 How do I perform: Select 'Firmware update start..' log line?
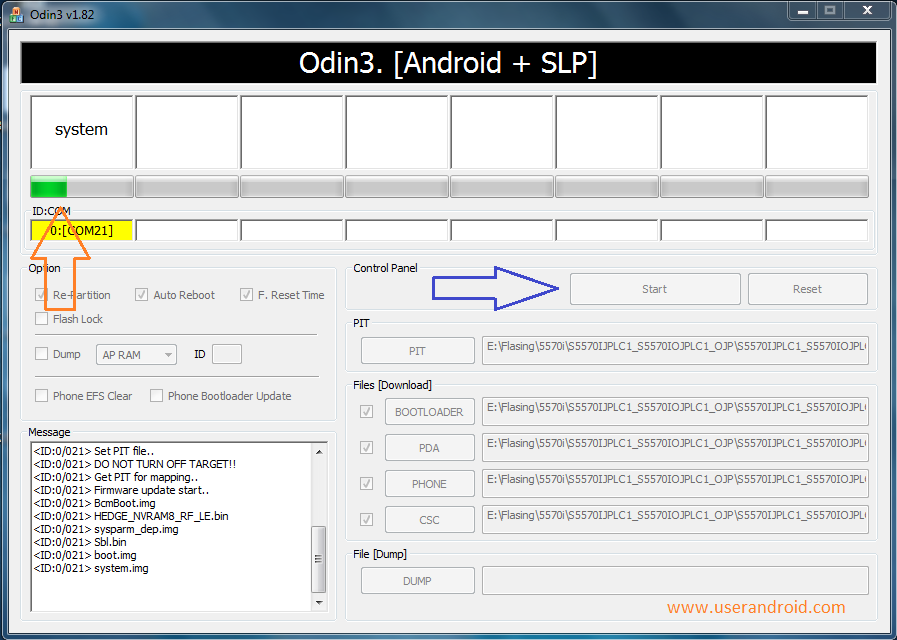(121, 490)
